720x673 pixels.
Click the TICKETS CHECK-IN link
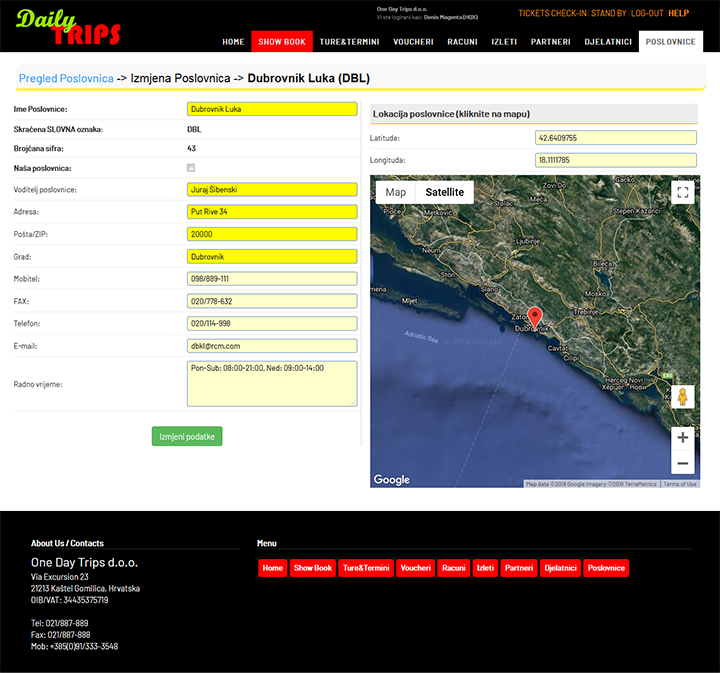(552, 14)
